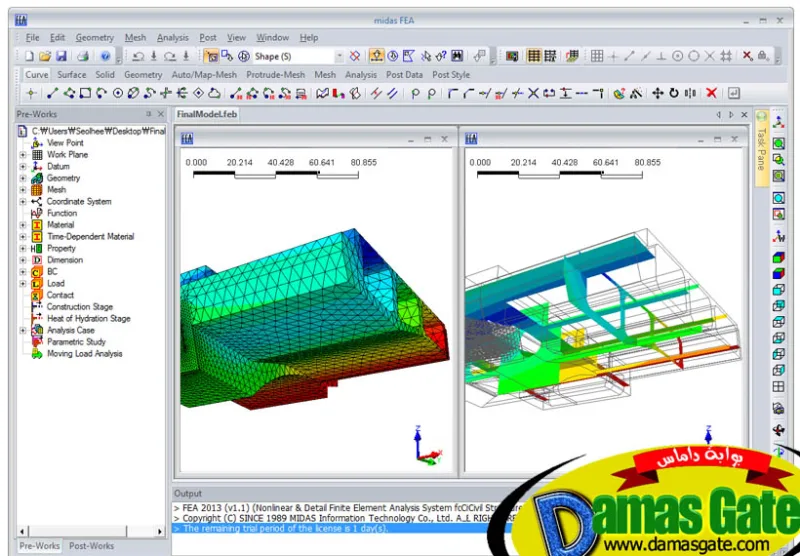Expand the Analysis Case tree node
This screenshot has height=556, width=800.
[22, 331]
